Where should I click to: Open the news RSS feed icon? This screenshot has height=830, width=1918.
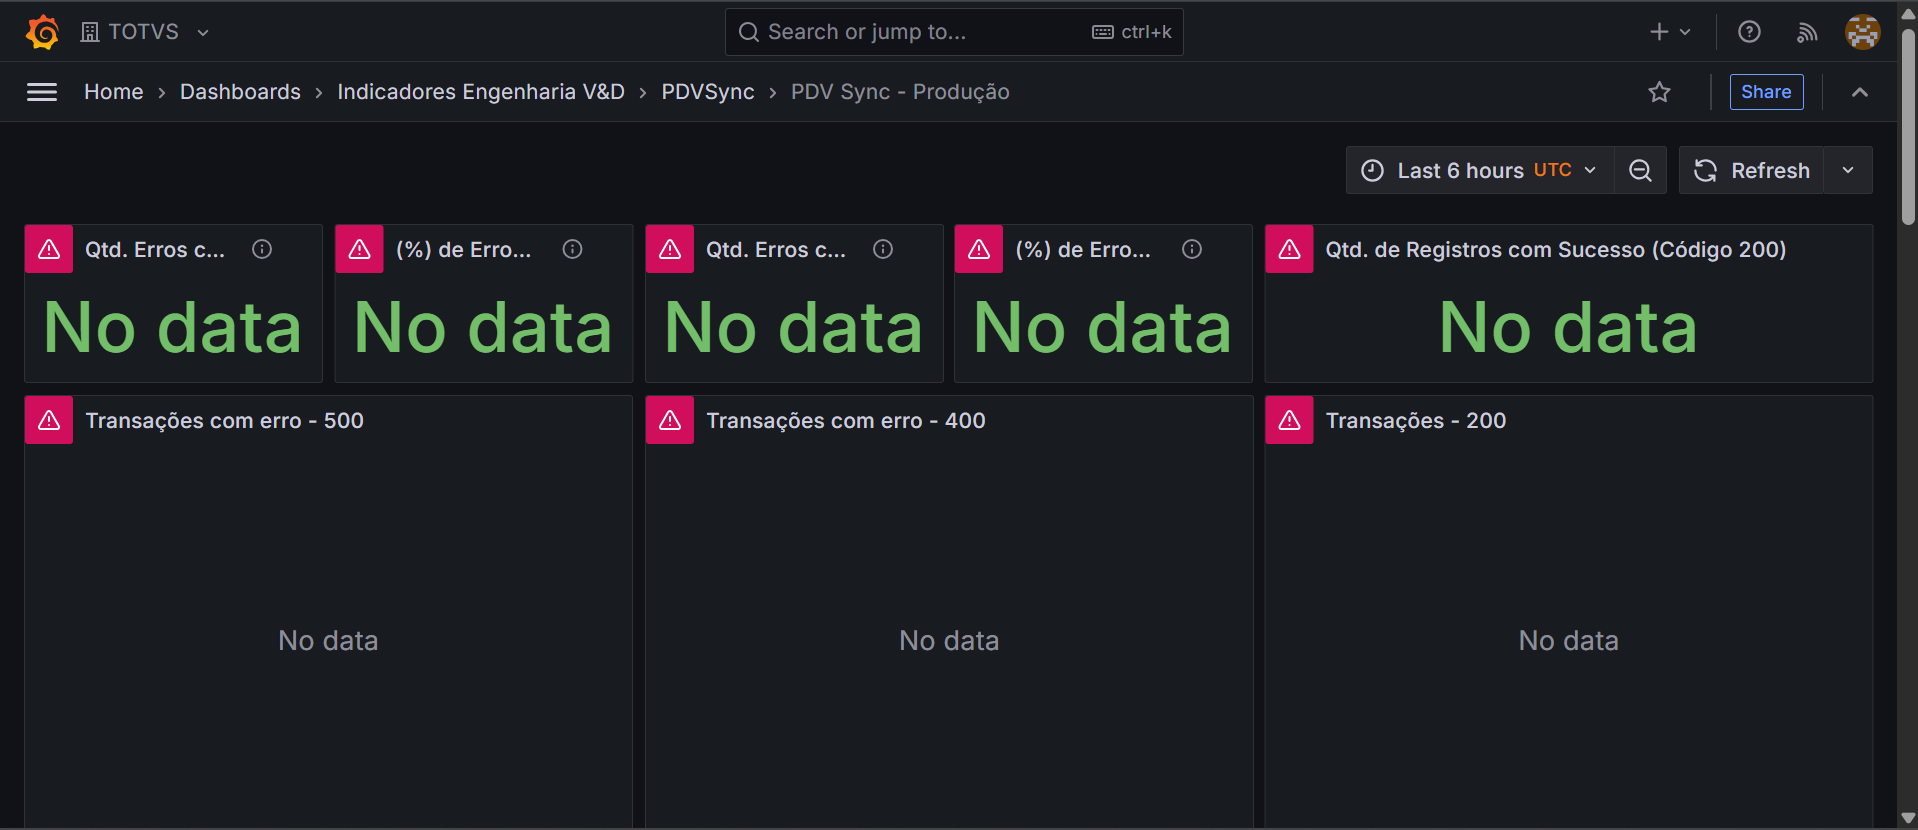(1806, 32)
